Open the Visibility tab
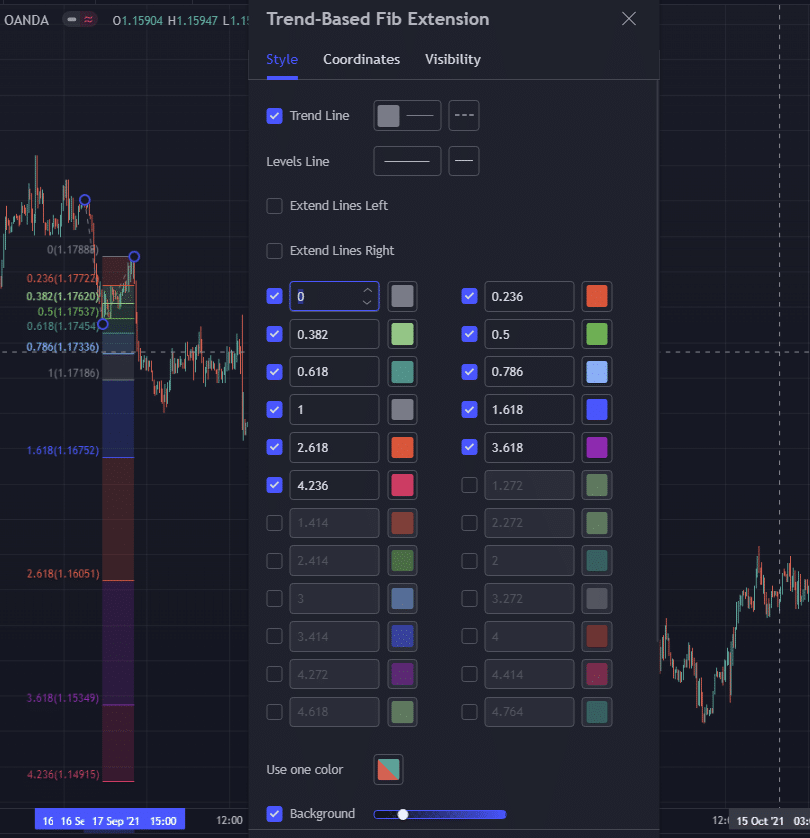This screenshot has height=838, width=810. point(452,60)
